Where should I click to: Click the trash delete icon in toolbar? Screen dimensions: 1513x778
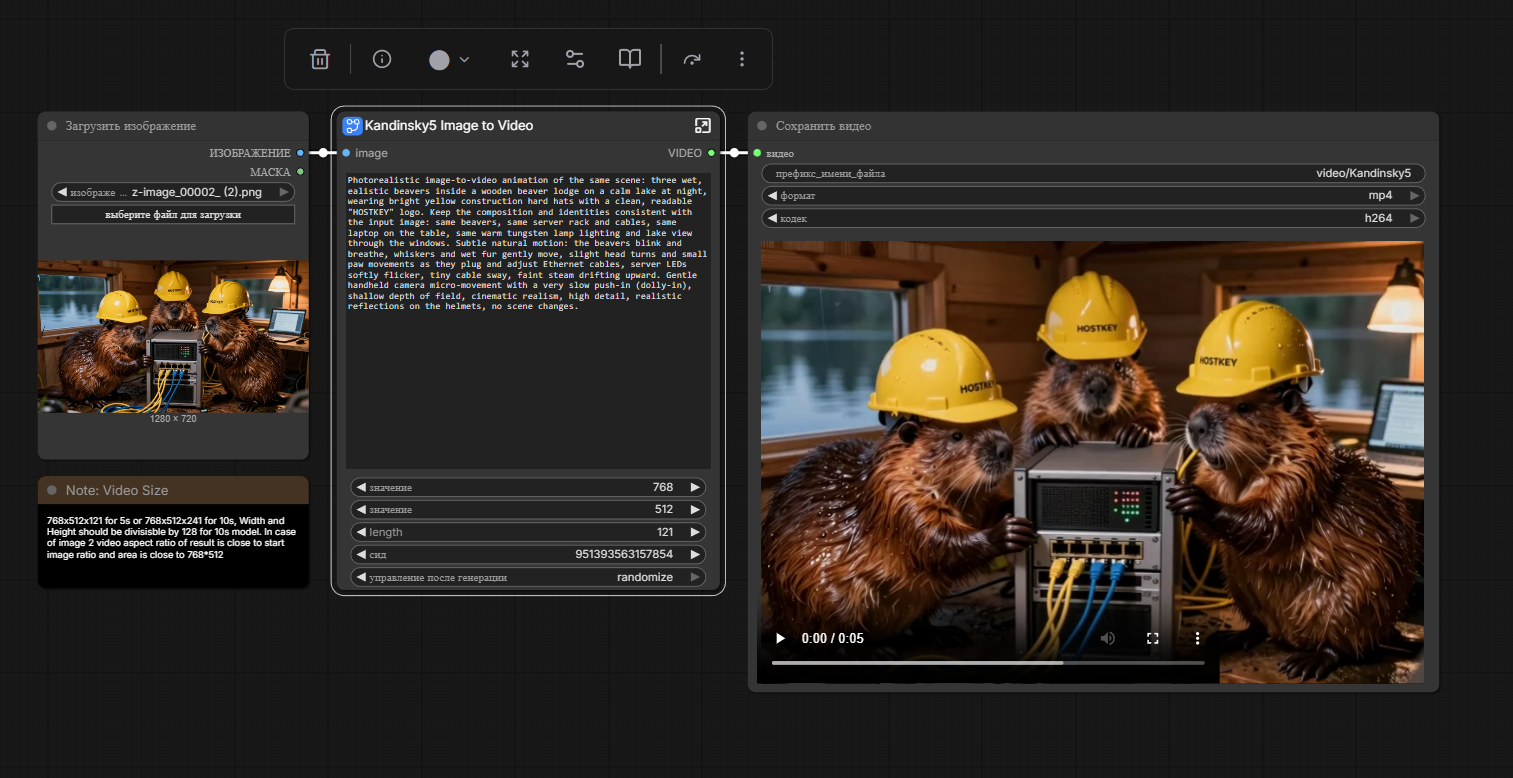[320, 59]
